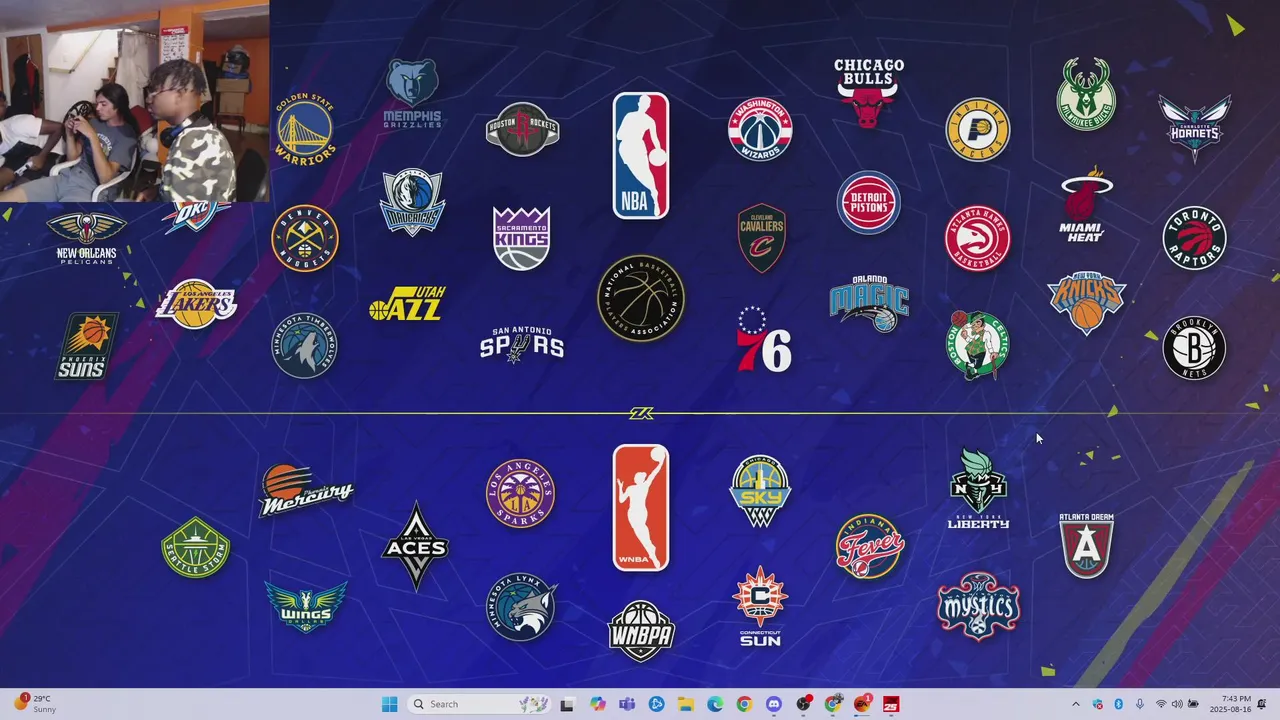Screen dimensions: 1280x720
Task: Select the Miami Heat logo
Action: 1084,206
